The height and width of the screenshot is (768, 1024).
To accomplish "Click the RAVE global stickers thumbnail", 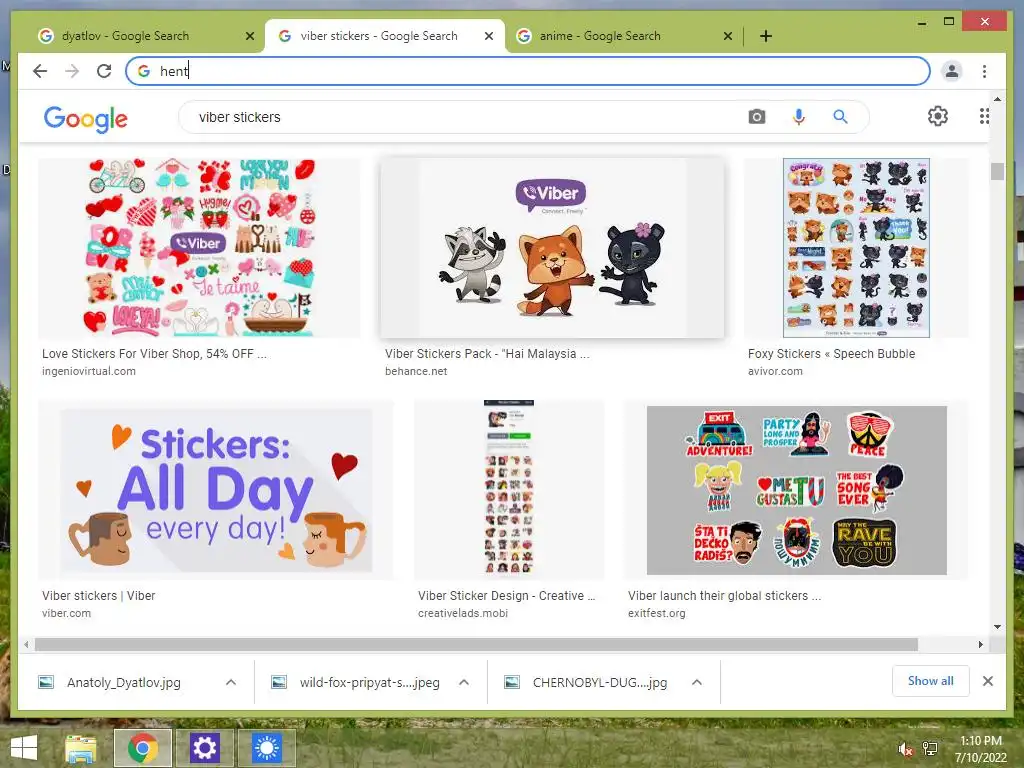I will coord(796,490).
